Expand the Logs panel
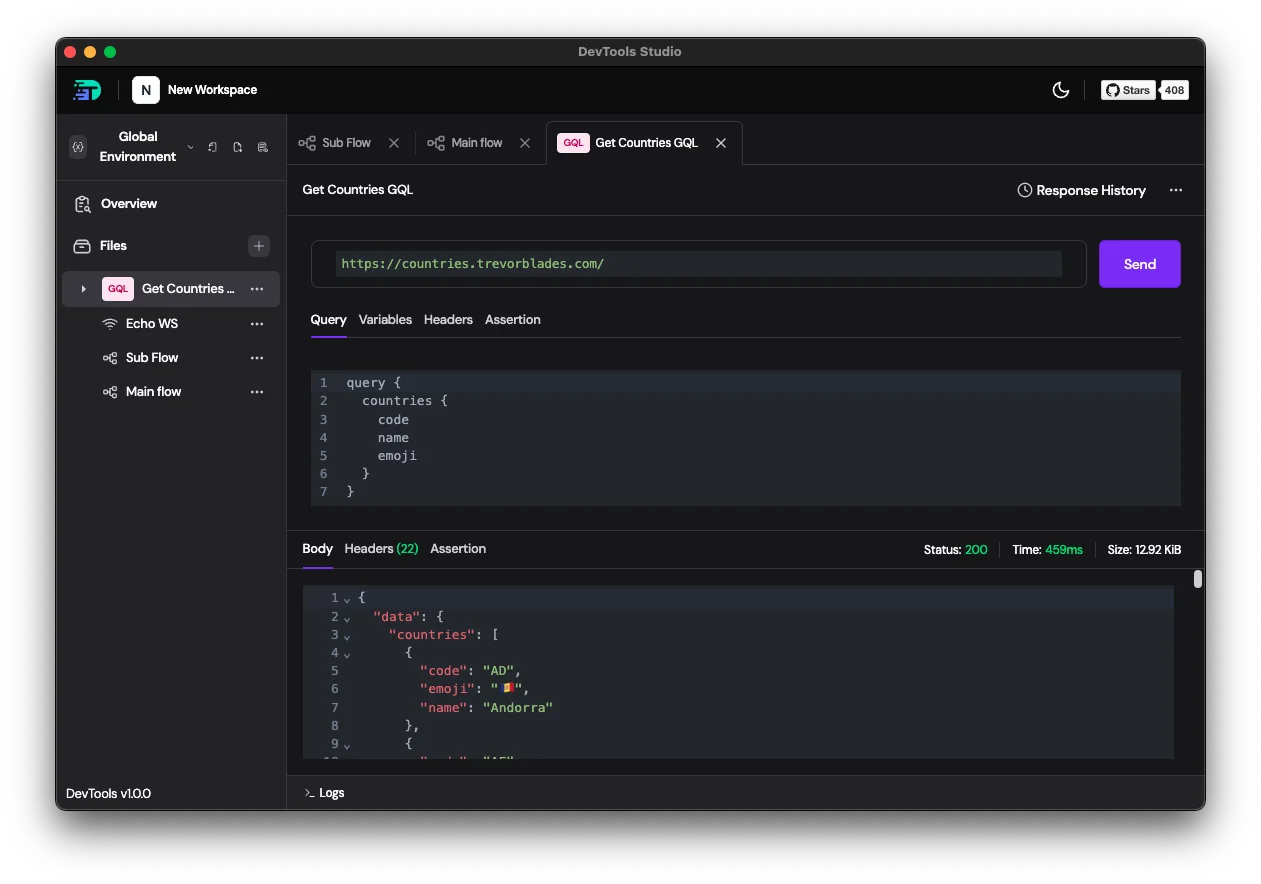 click(325, 792)
